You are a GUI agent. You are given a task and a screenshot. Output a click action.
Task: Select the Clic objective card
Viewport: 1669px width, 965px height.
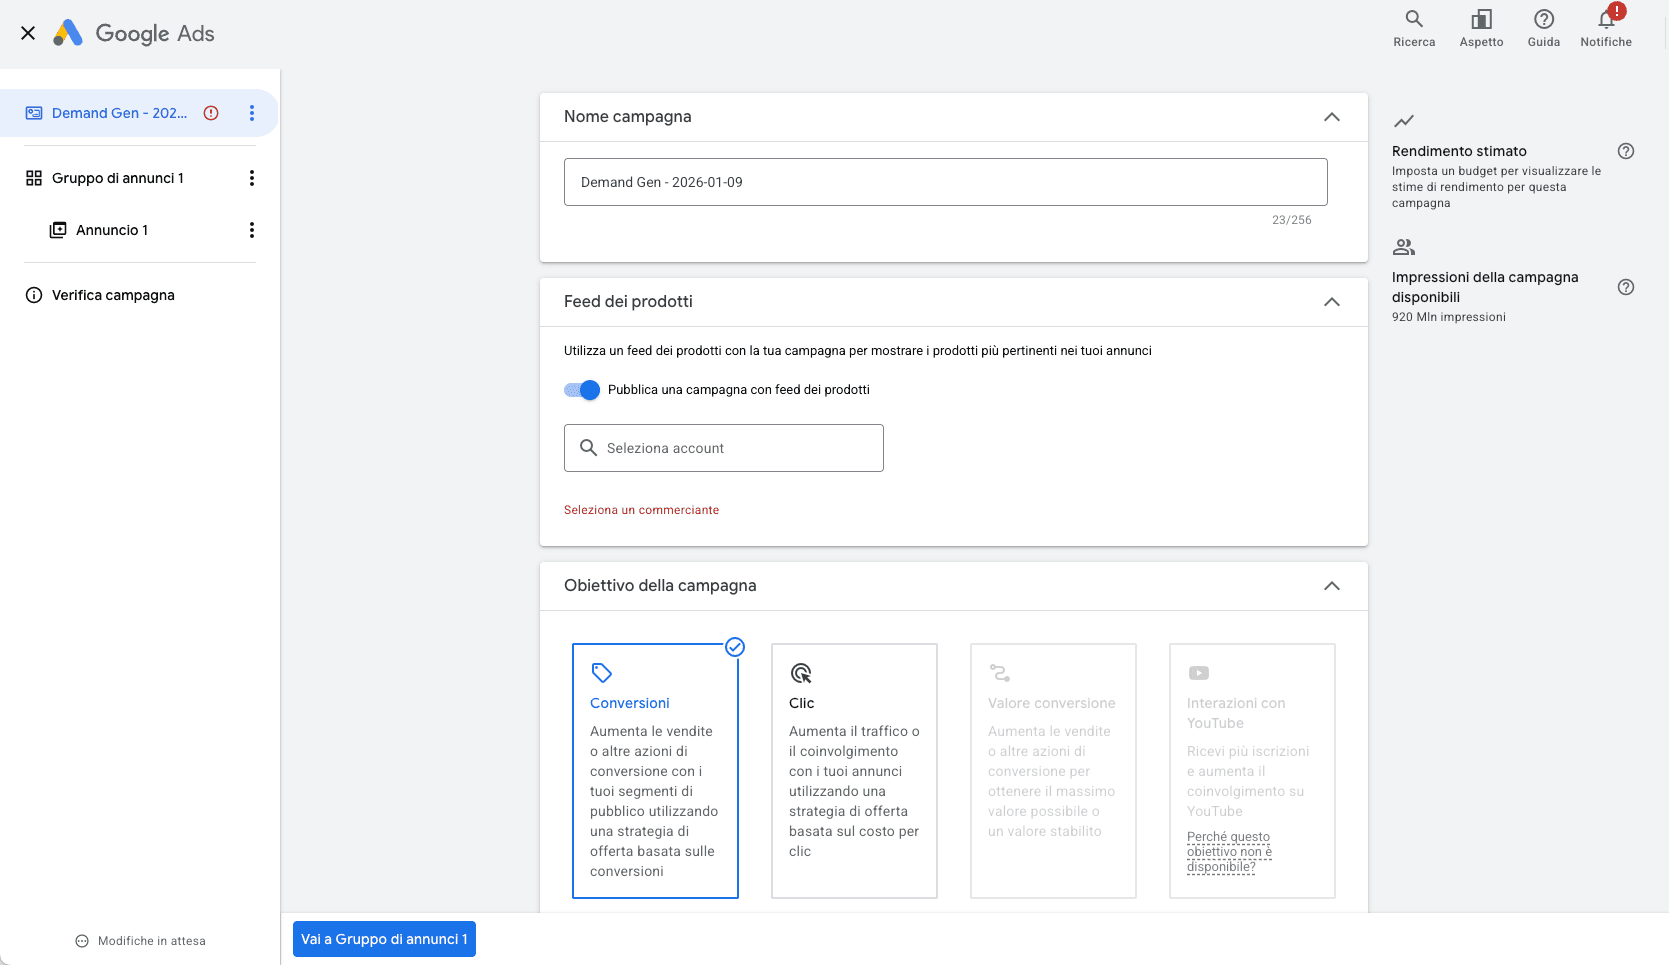pos(854,771)
